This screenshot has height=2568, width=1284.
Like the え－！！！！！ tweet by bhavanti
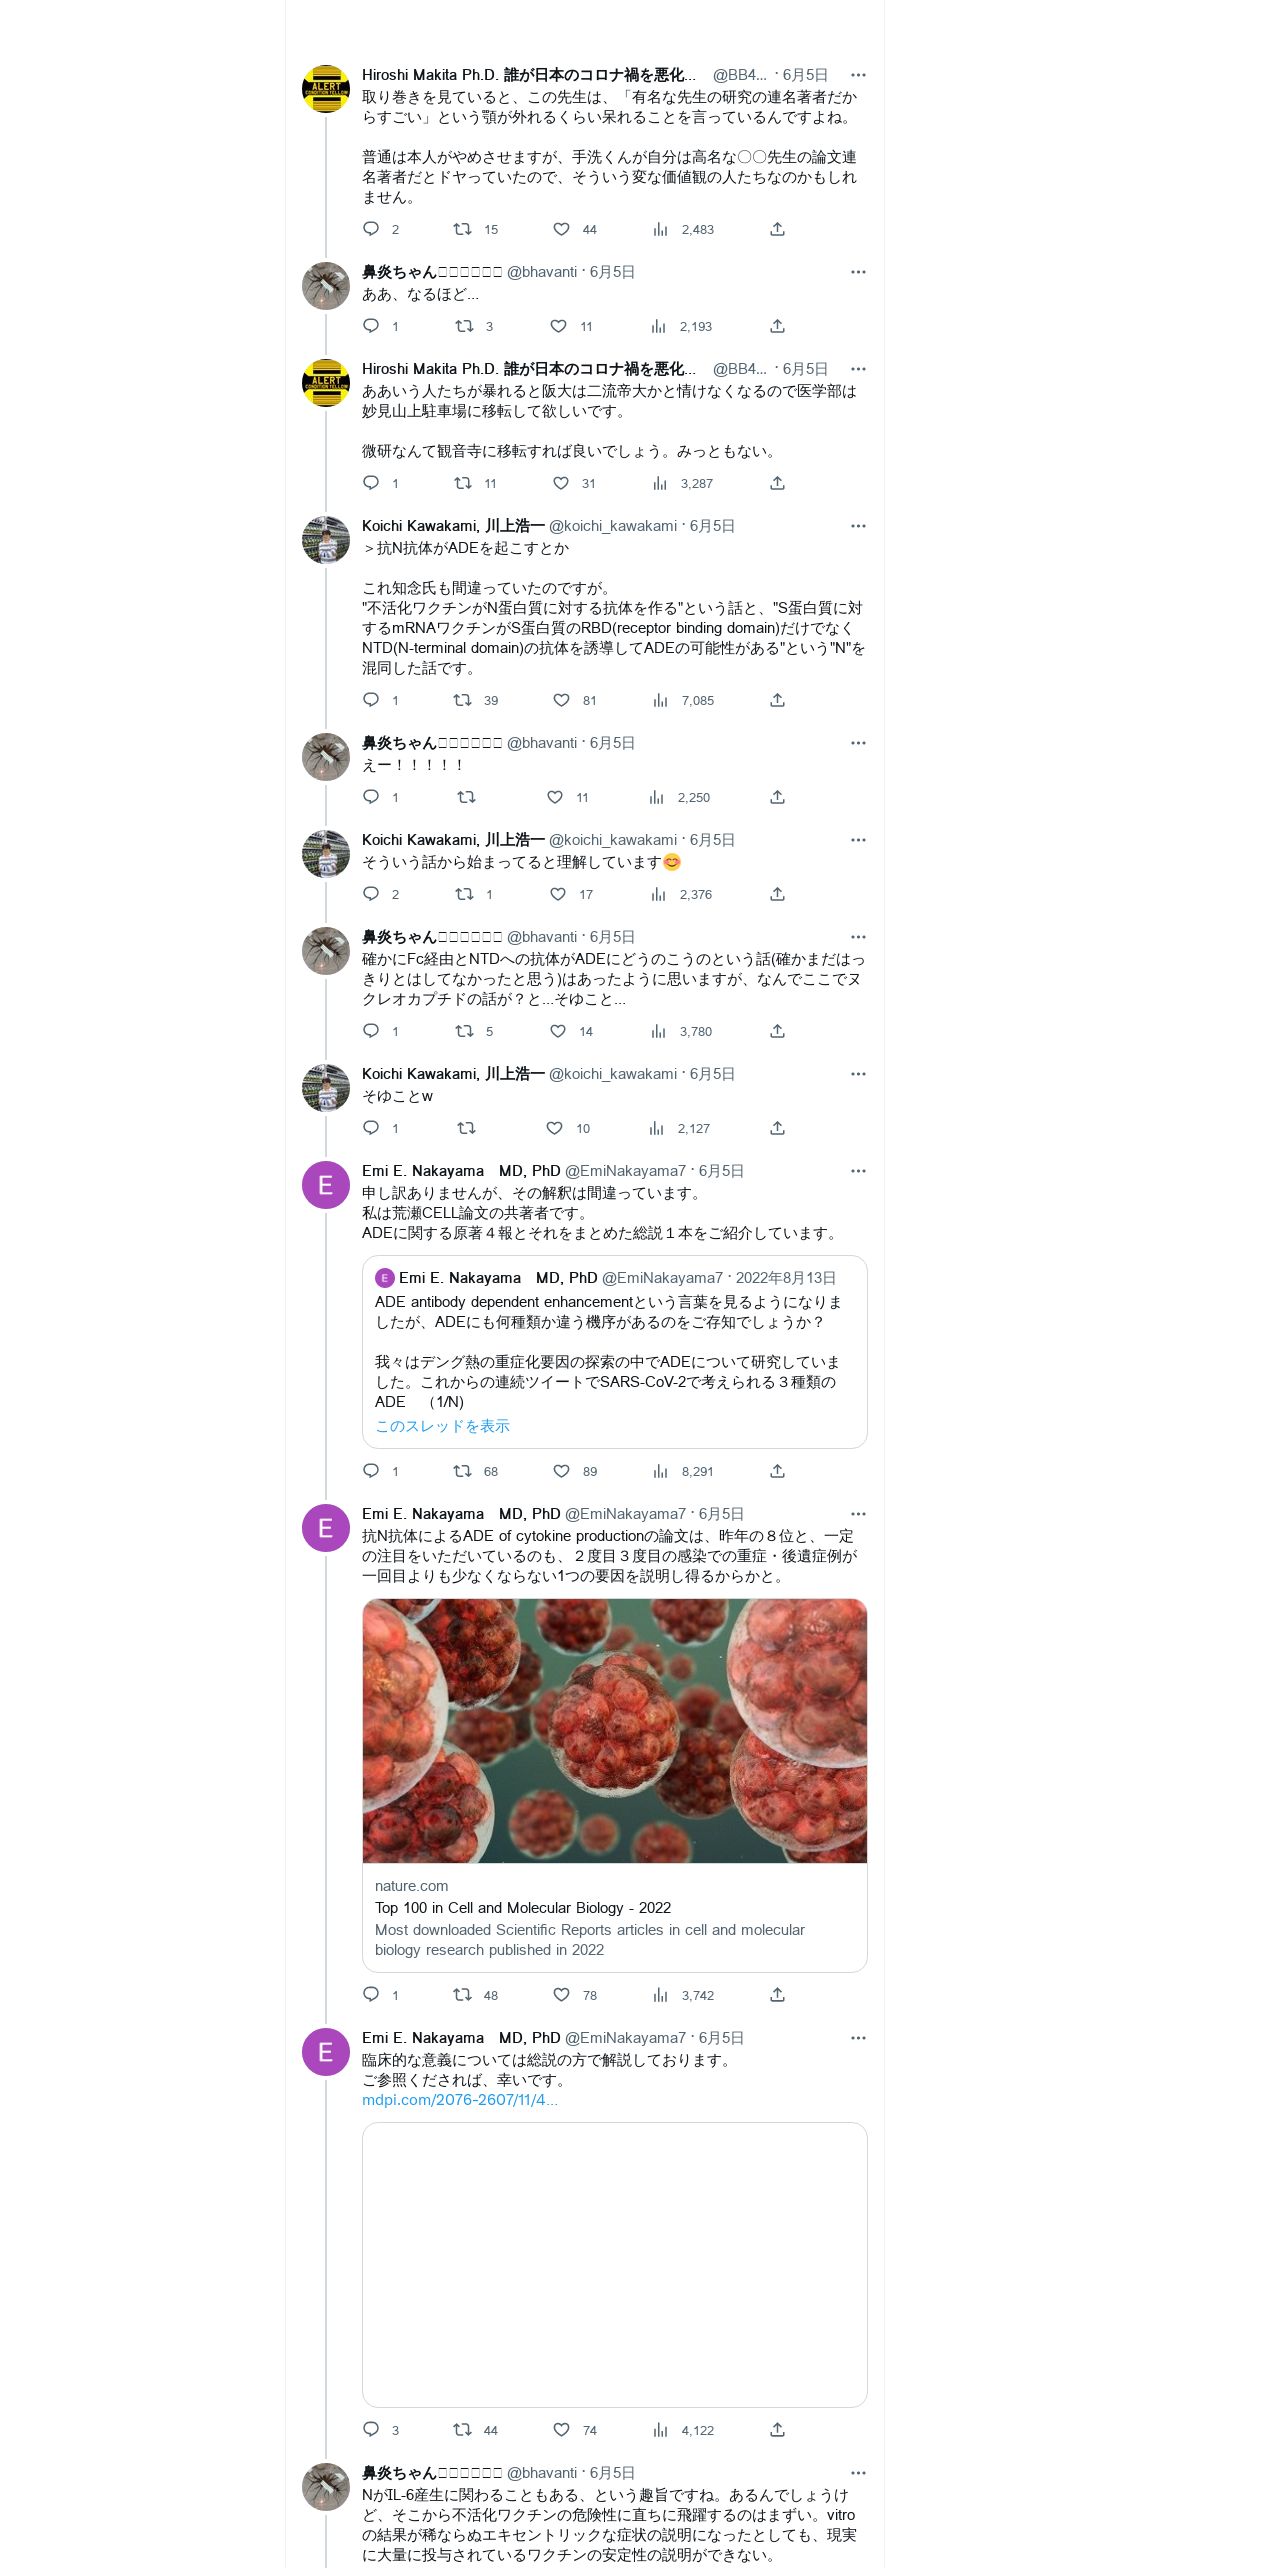[x=555, y=797]
